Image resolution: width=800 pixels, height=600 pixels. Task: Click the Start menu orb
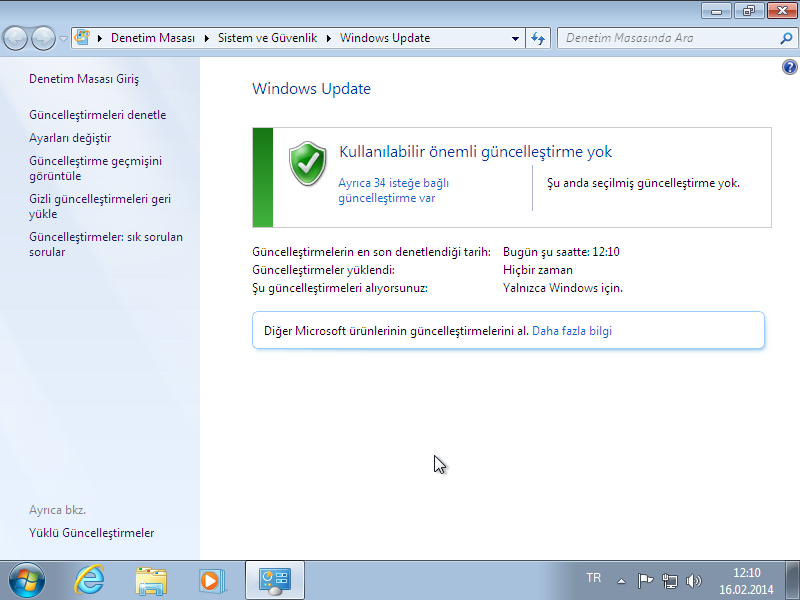[27, 580]
